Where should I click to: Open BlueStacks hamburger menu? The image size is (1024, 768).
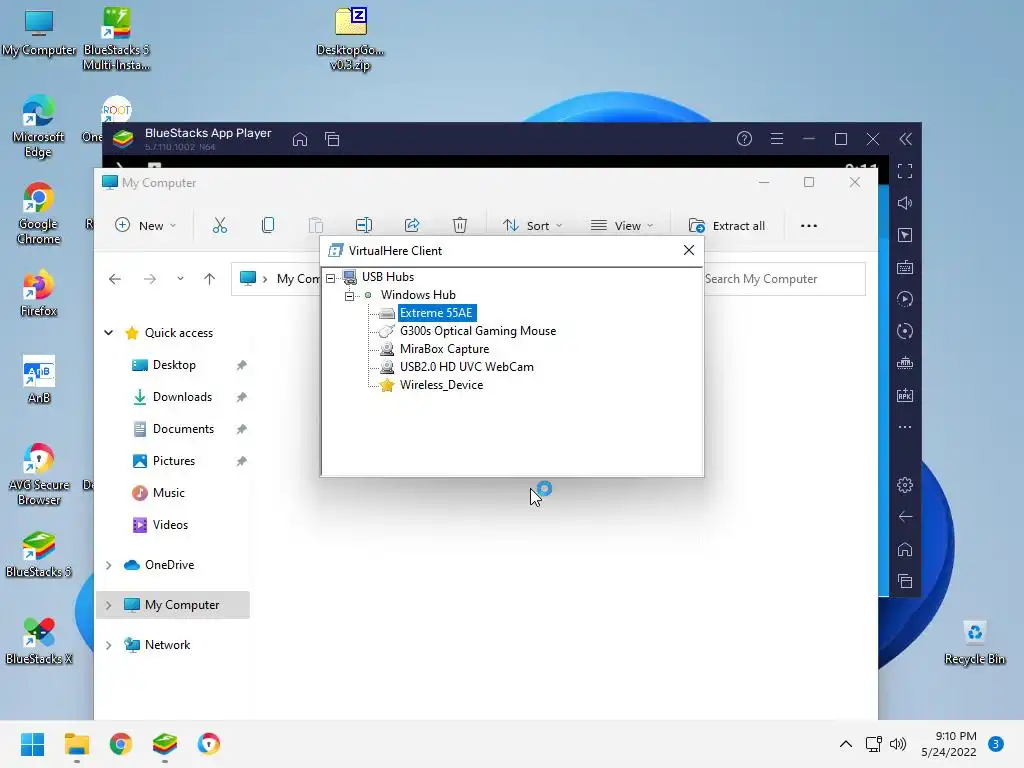[776, 139]
